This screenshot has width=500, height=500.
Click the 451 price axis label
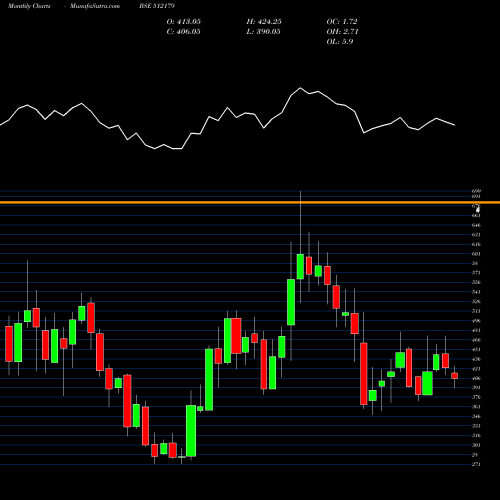(476, 349)
